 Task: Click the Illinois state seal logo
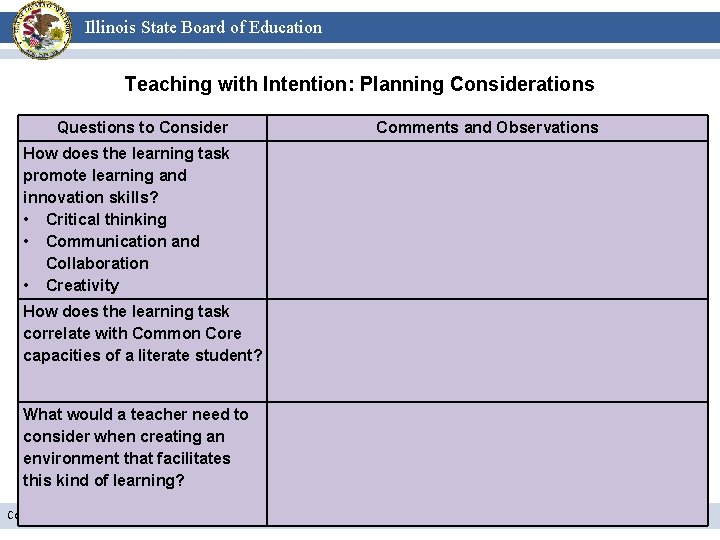tap(42, 30)
